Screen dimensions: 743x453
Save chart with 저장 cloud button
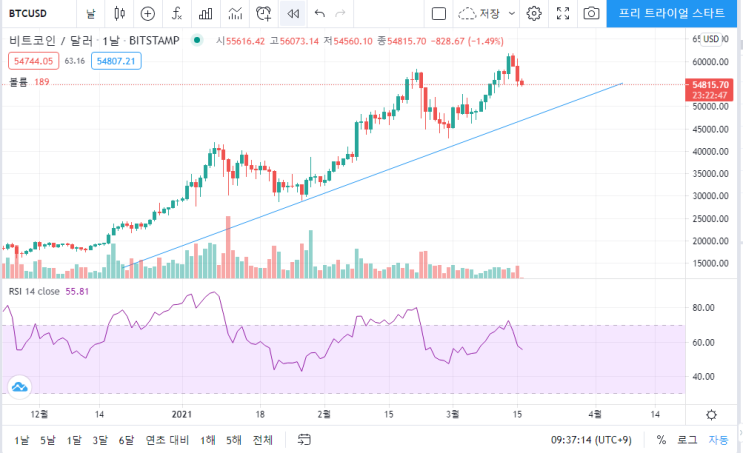pyautogui.click(x=479, y=14)
